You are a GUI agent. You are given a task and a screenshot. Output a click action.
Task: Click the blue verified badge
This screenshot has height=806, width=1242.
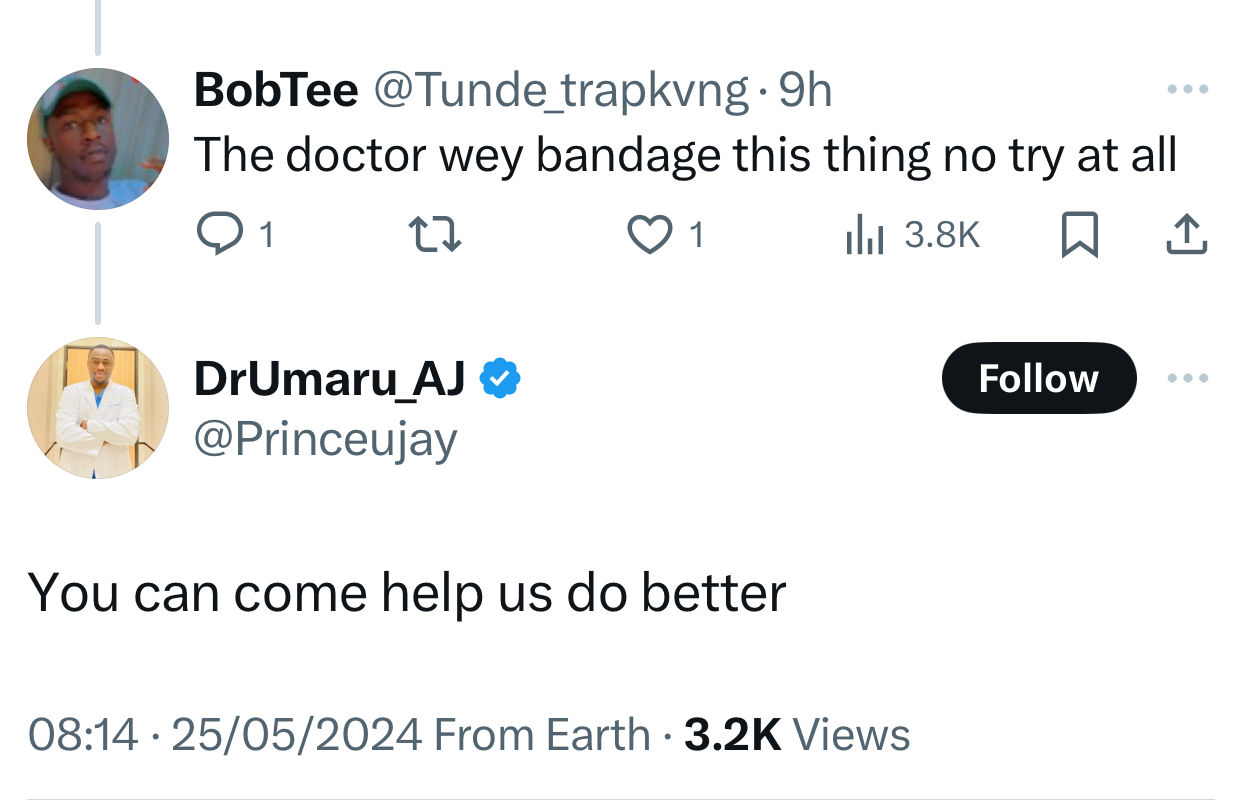click(x=500, y=379)
